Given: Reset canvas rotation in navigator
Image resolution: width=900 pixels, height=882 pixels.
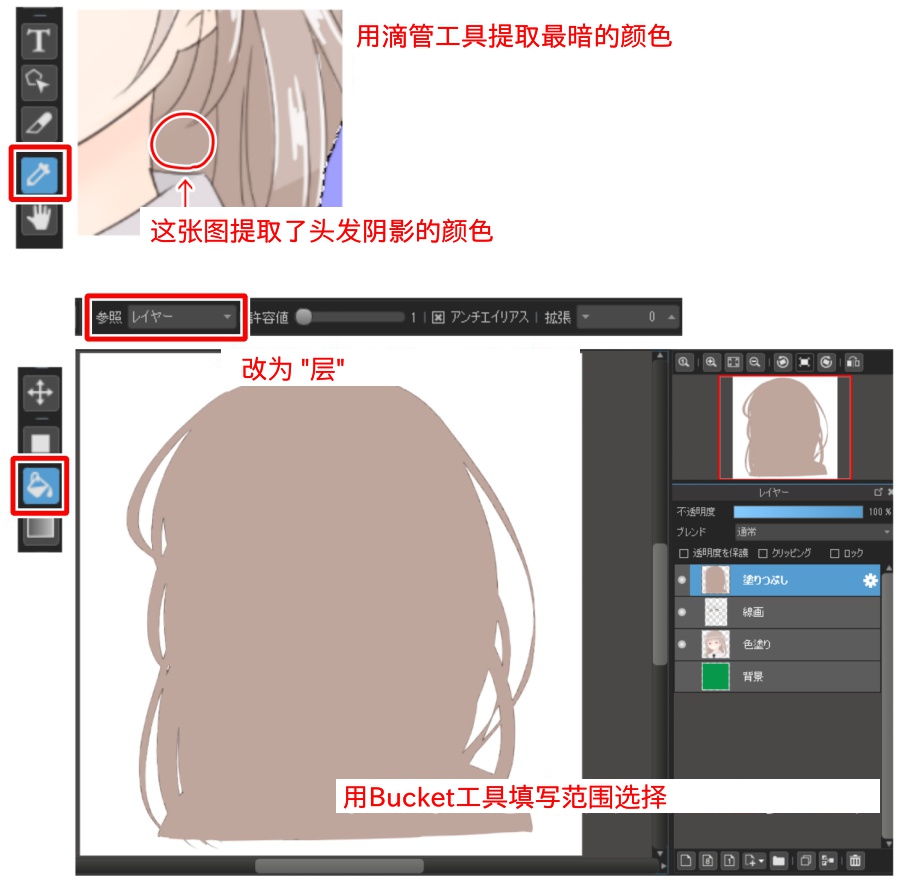Looking at the screenshot, I should click(x=804, y=363).
